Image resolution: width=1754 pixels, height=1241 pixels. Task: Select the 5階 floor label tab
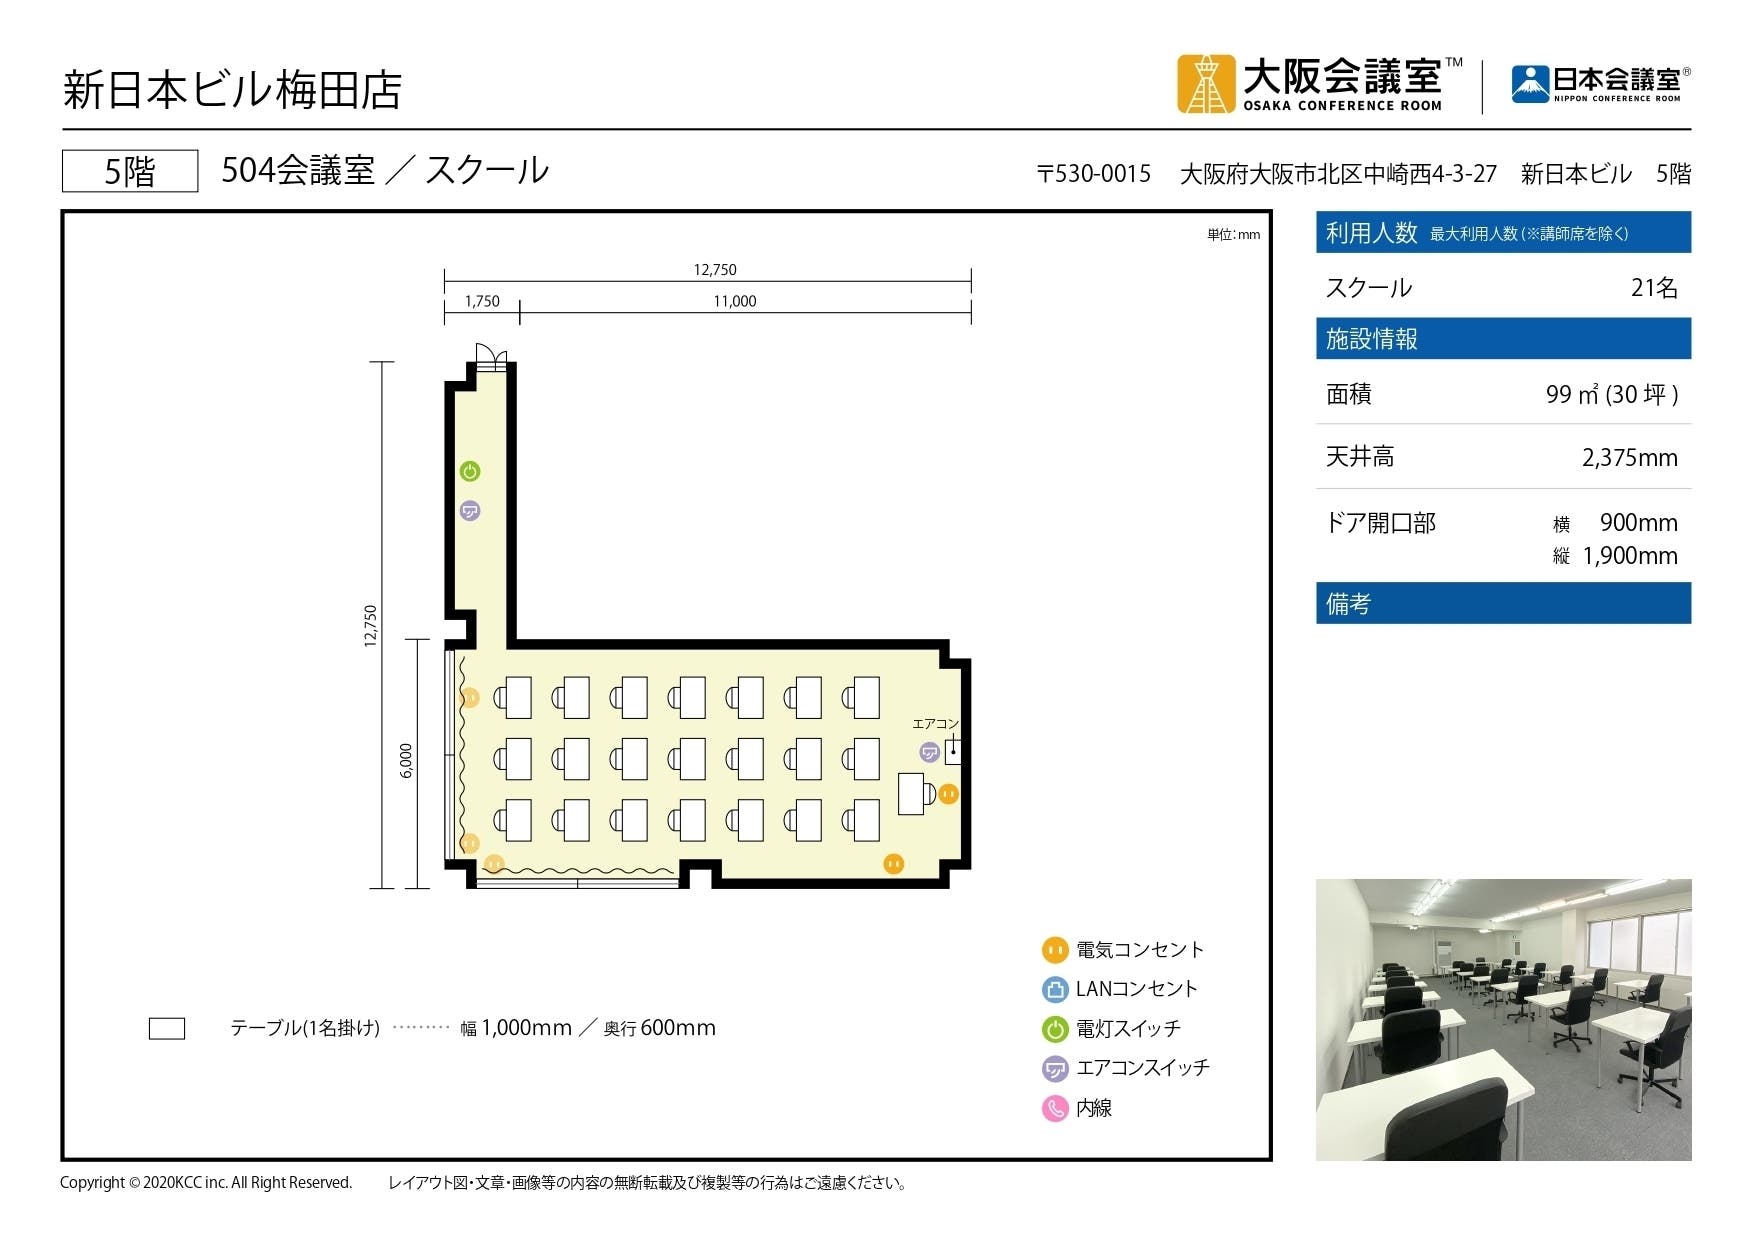tap(128, 169)
